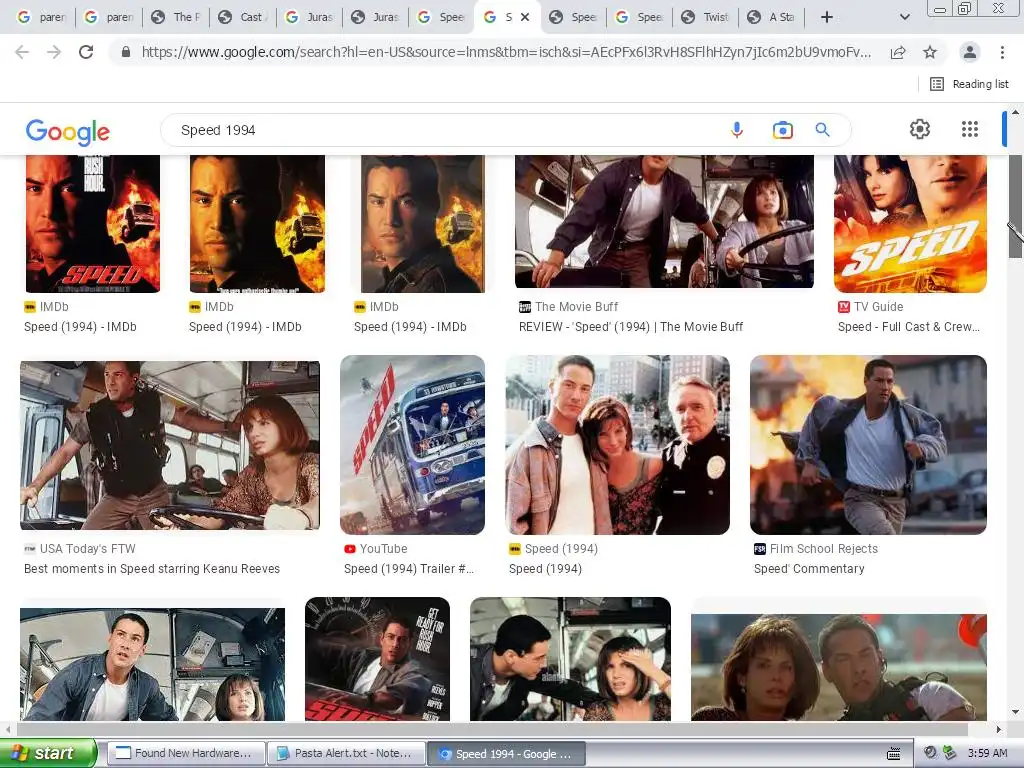Click 'REVIEW - 'Speed' (1994) | The Movie Buff' link
Screen dimensions: 1024x768
click(x=631, y=327)
